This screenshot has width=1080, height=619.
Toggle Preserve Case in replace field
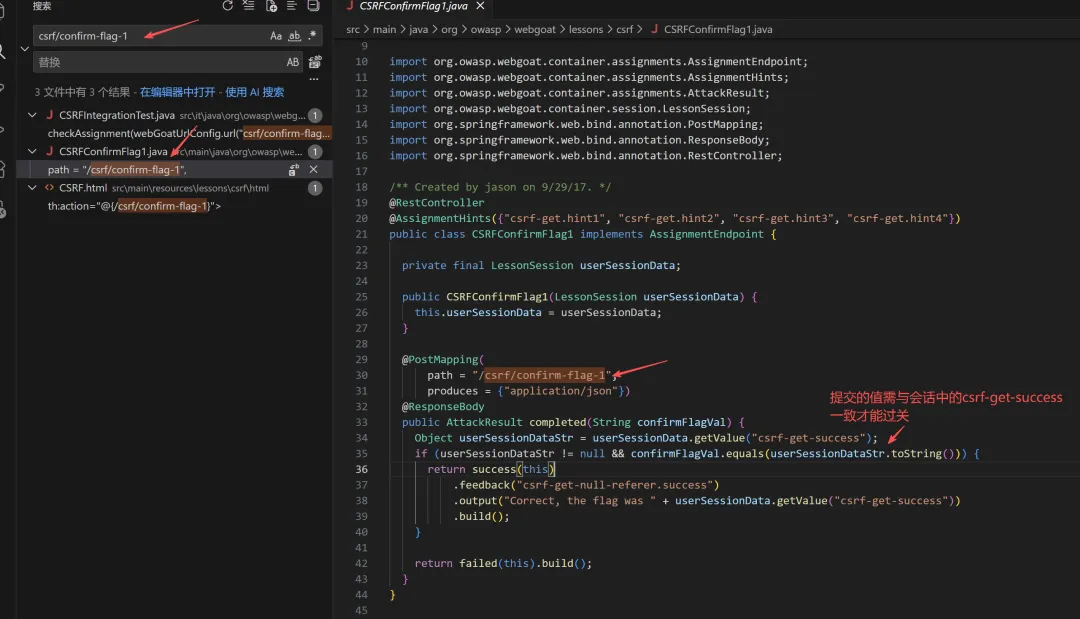(293, 62)
